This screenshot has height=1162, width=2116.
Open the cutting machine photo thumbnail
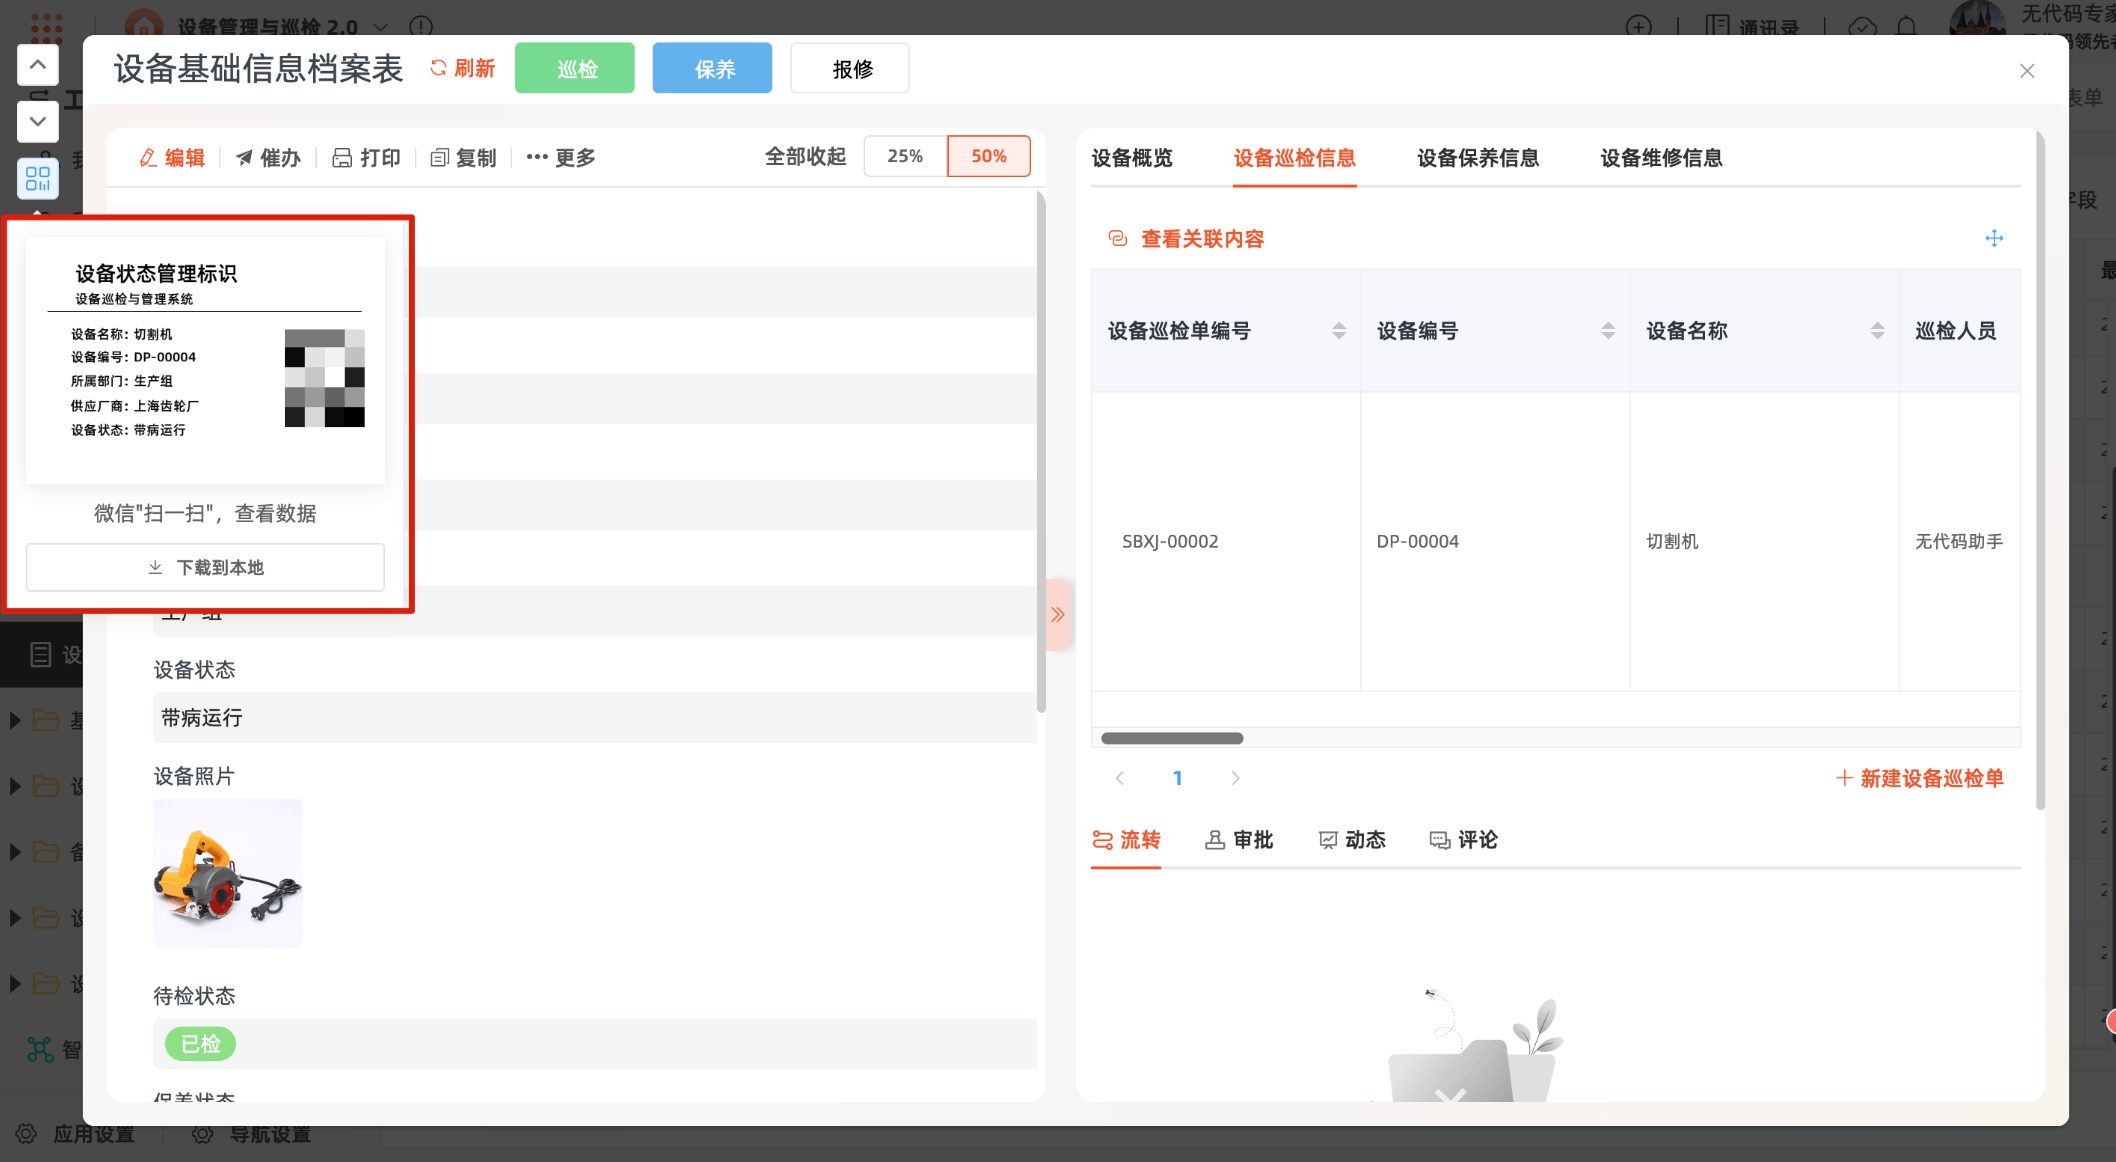(228, 872)
